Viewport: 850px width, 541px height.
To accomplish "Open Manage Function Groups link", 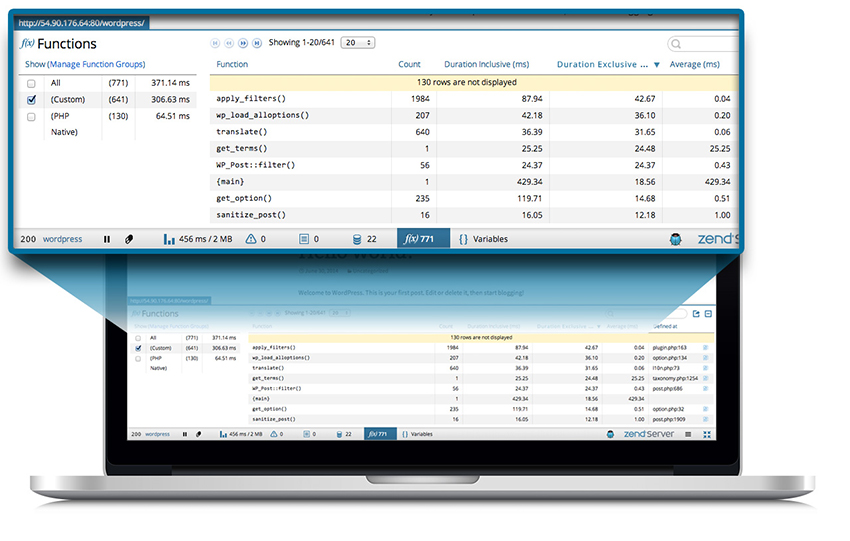I will (x=95, y=65).
